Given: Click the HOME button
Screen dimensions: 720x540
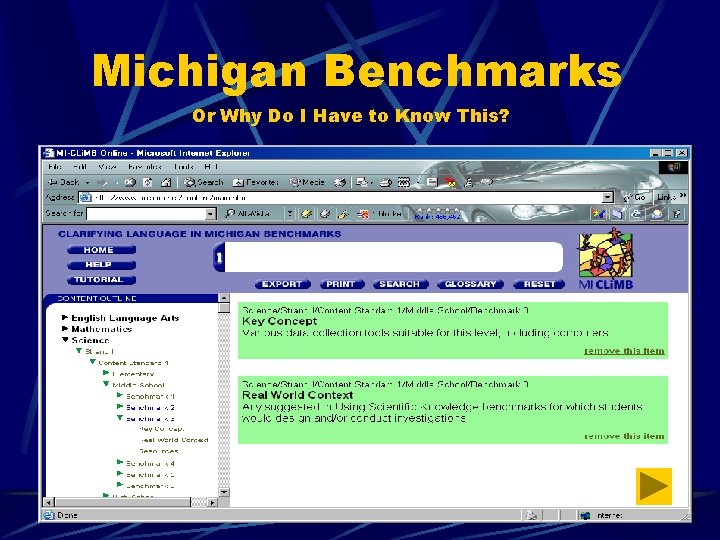Looking at the screenshot, I should click(x=101, y=250).
